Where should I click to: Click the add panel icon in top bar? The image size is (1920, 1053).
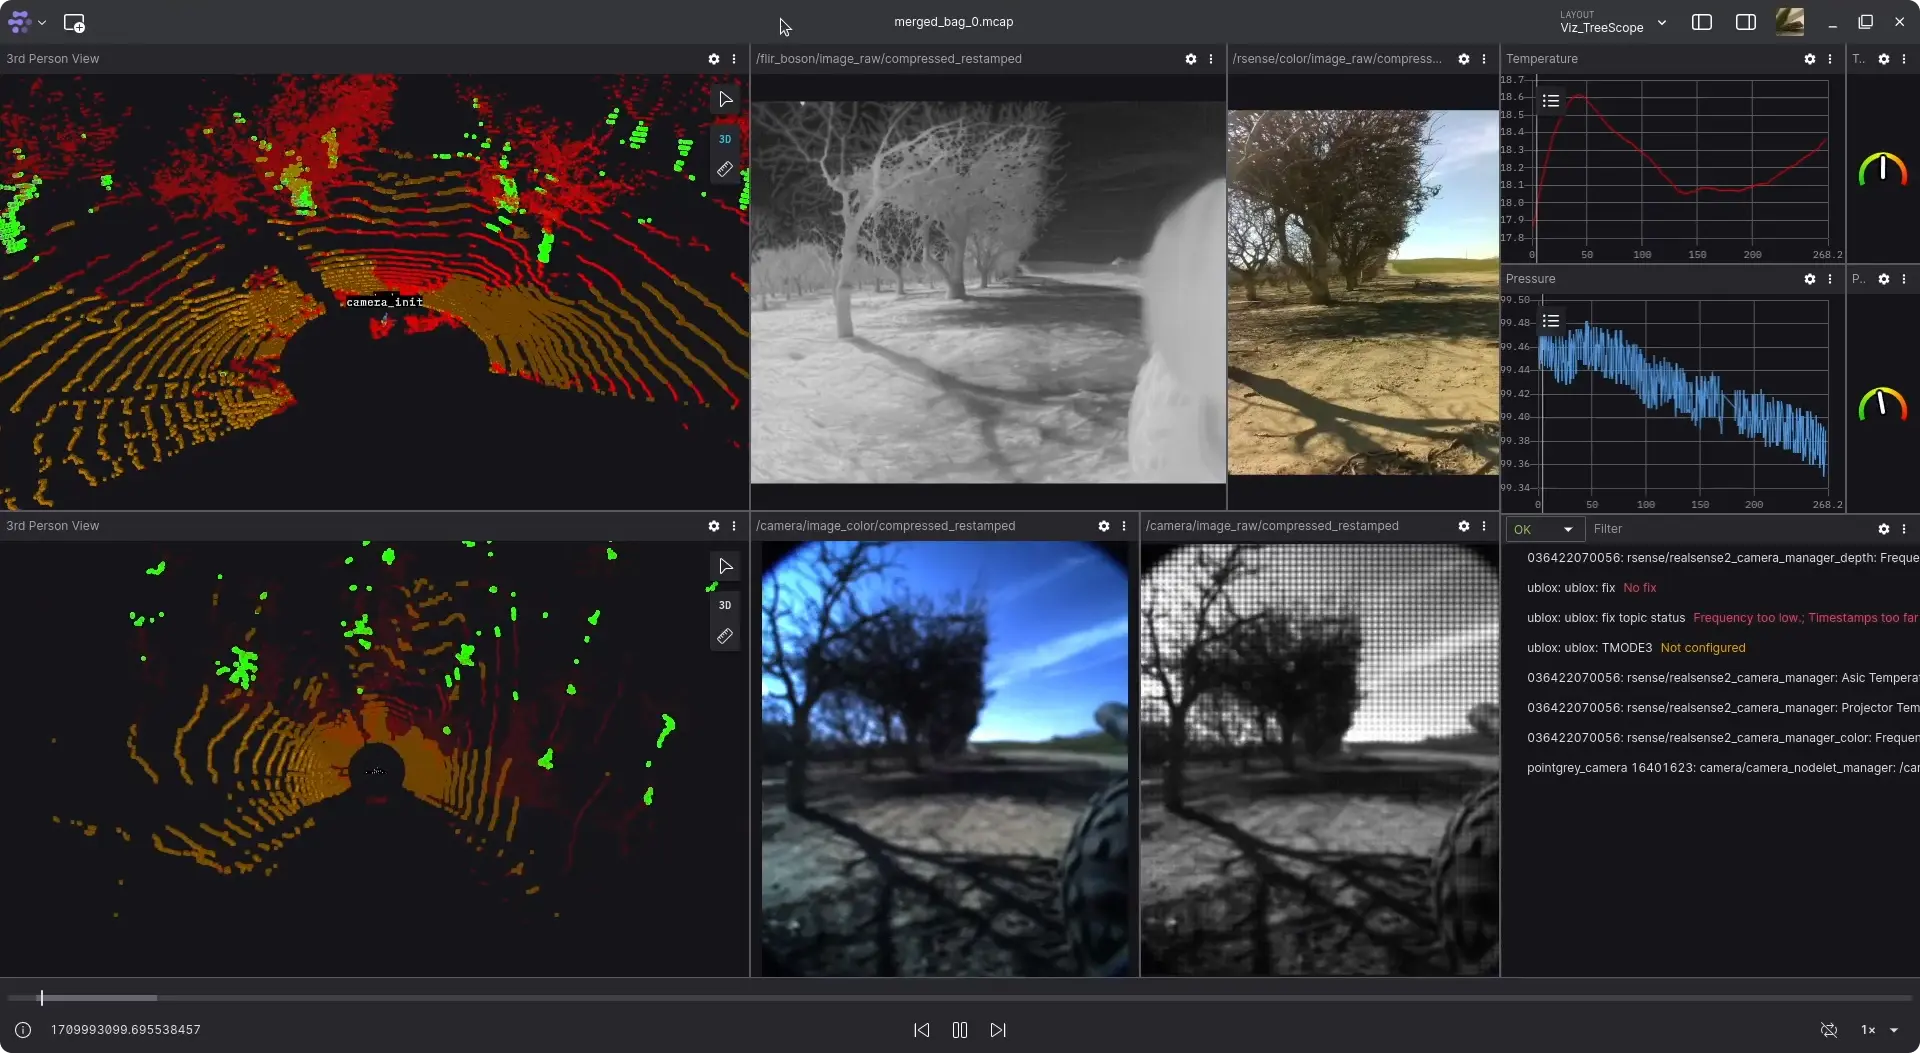click(x=75, y=22)
